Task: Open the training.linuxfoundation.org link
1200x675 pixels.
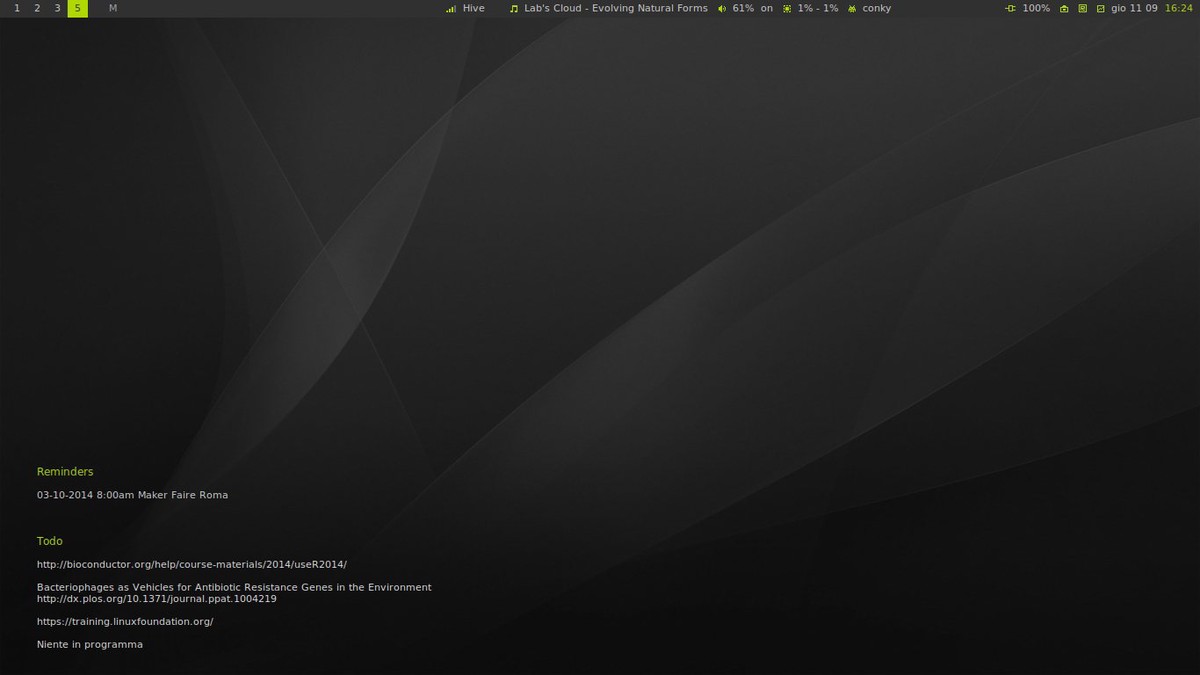Action: pos(125,621)
